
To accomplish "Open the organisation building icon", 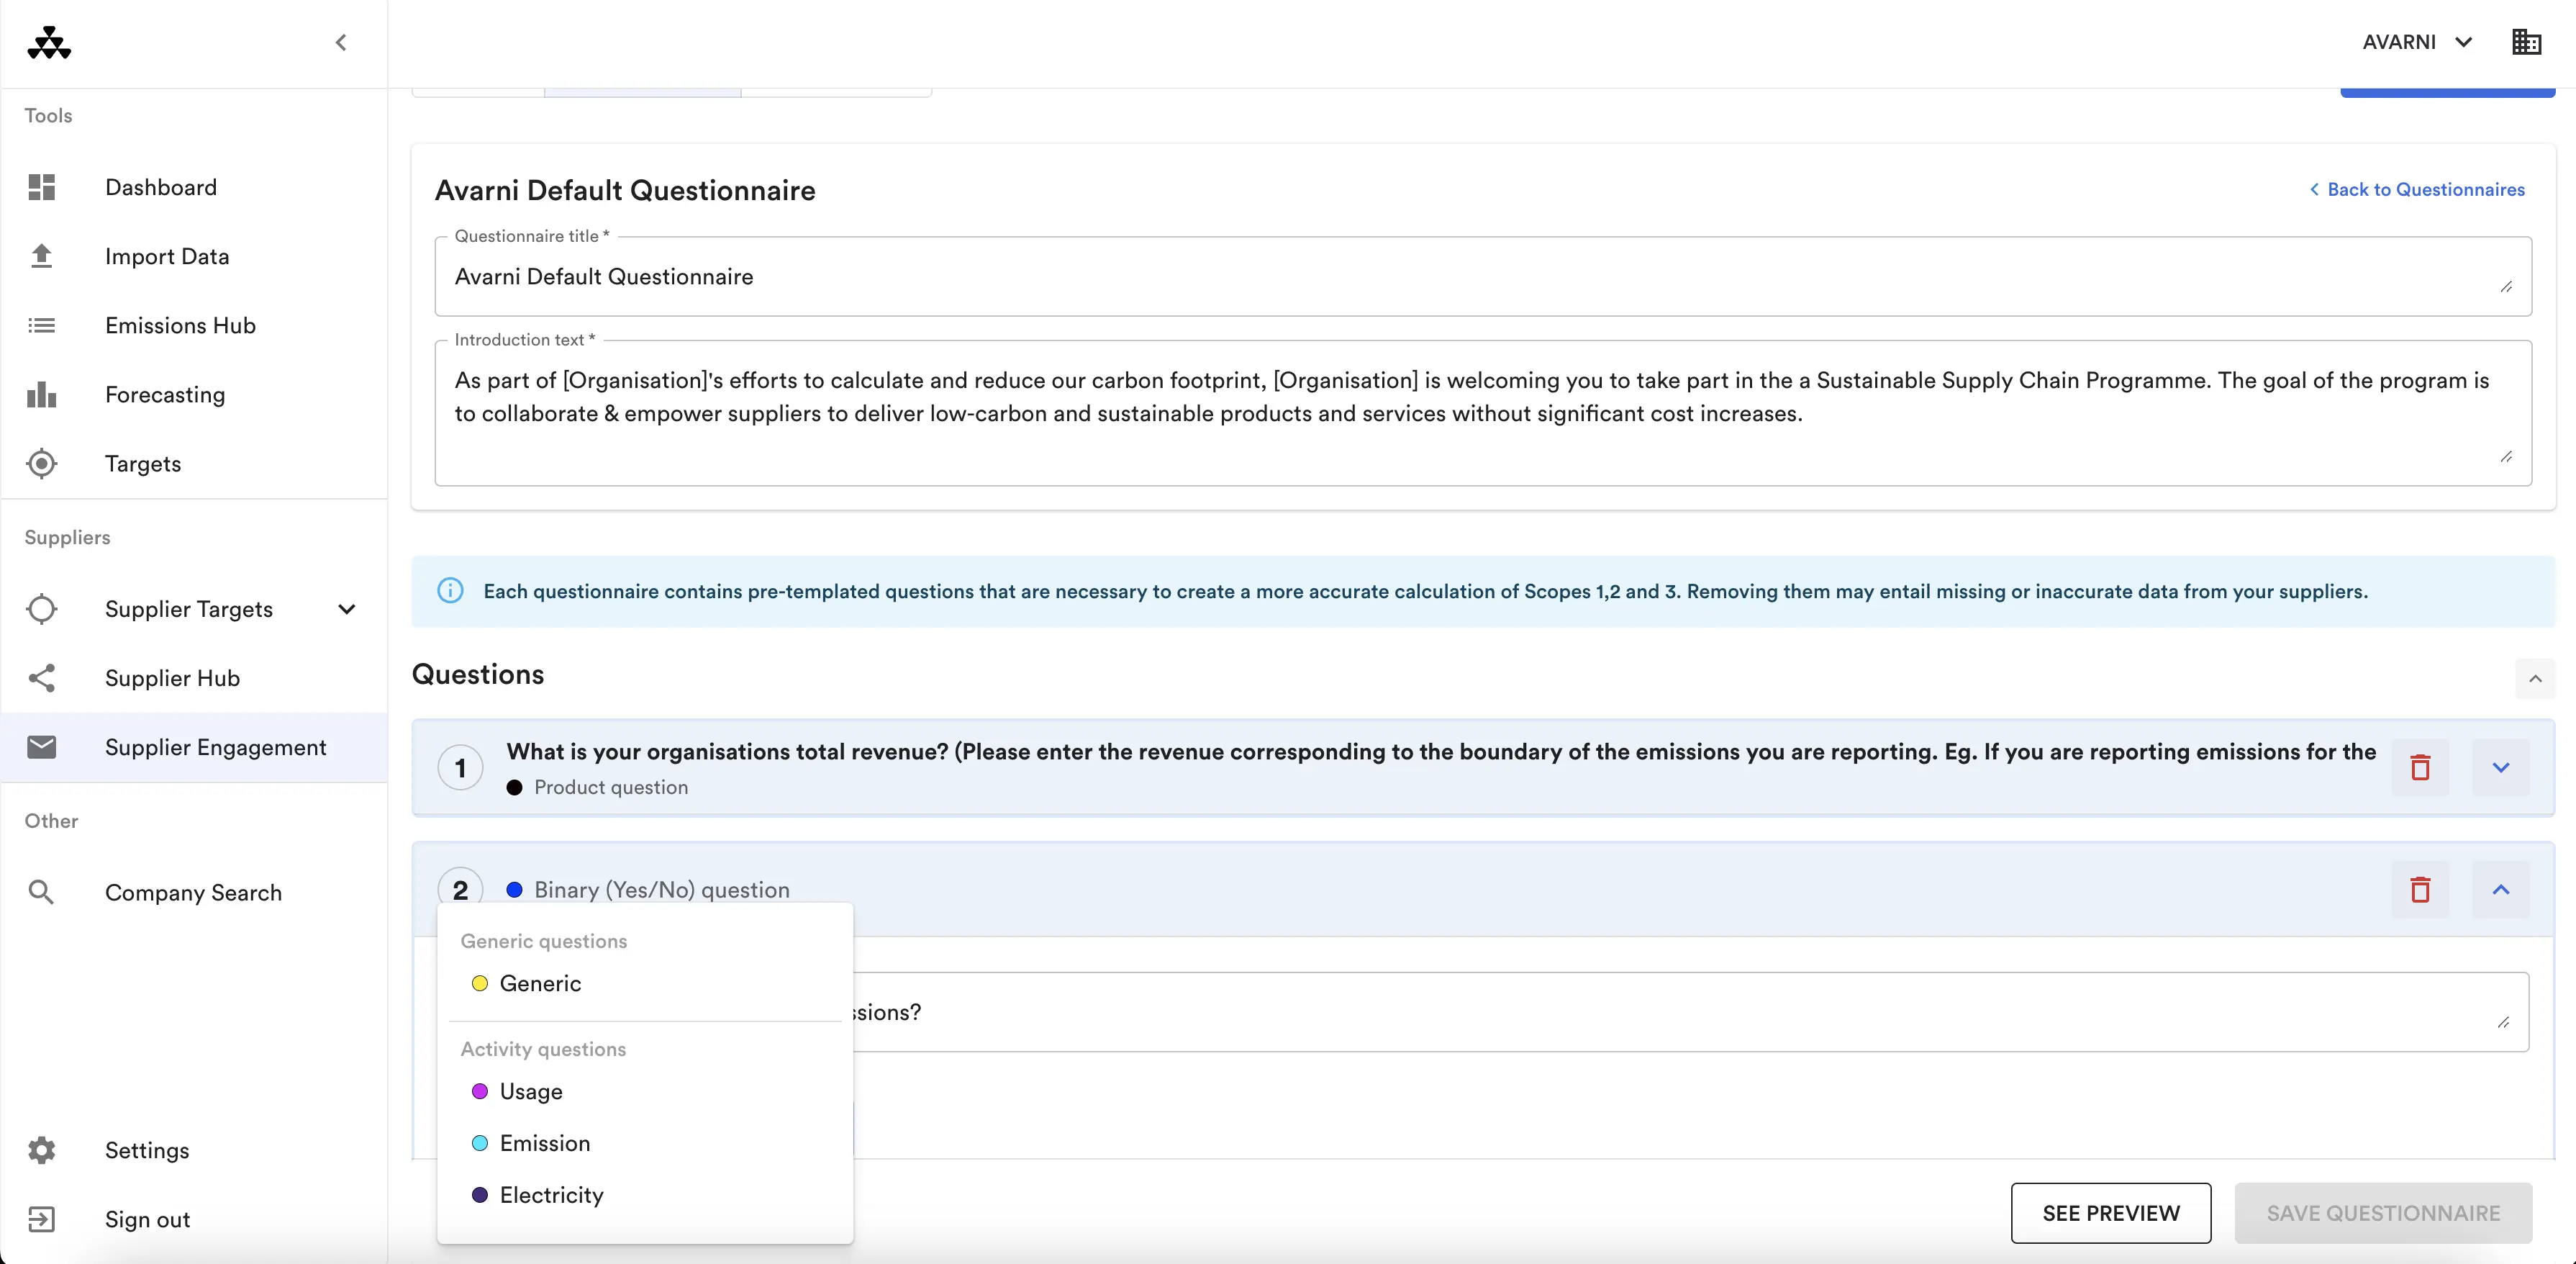I will click(x=2526, y=42).
